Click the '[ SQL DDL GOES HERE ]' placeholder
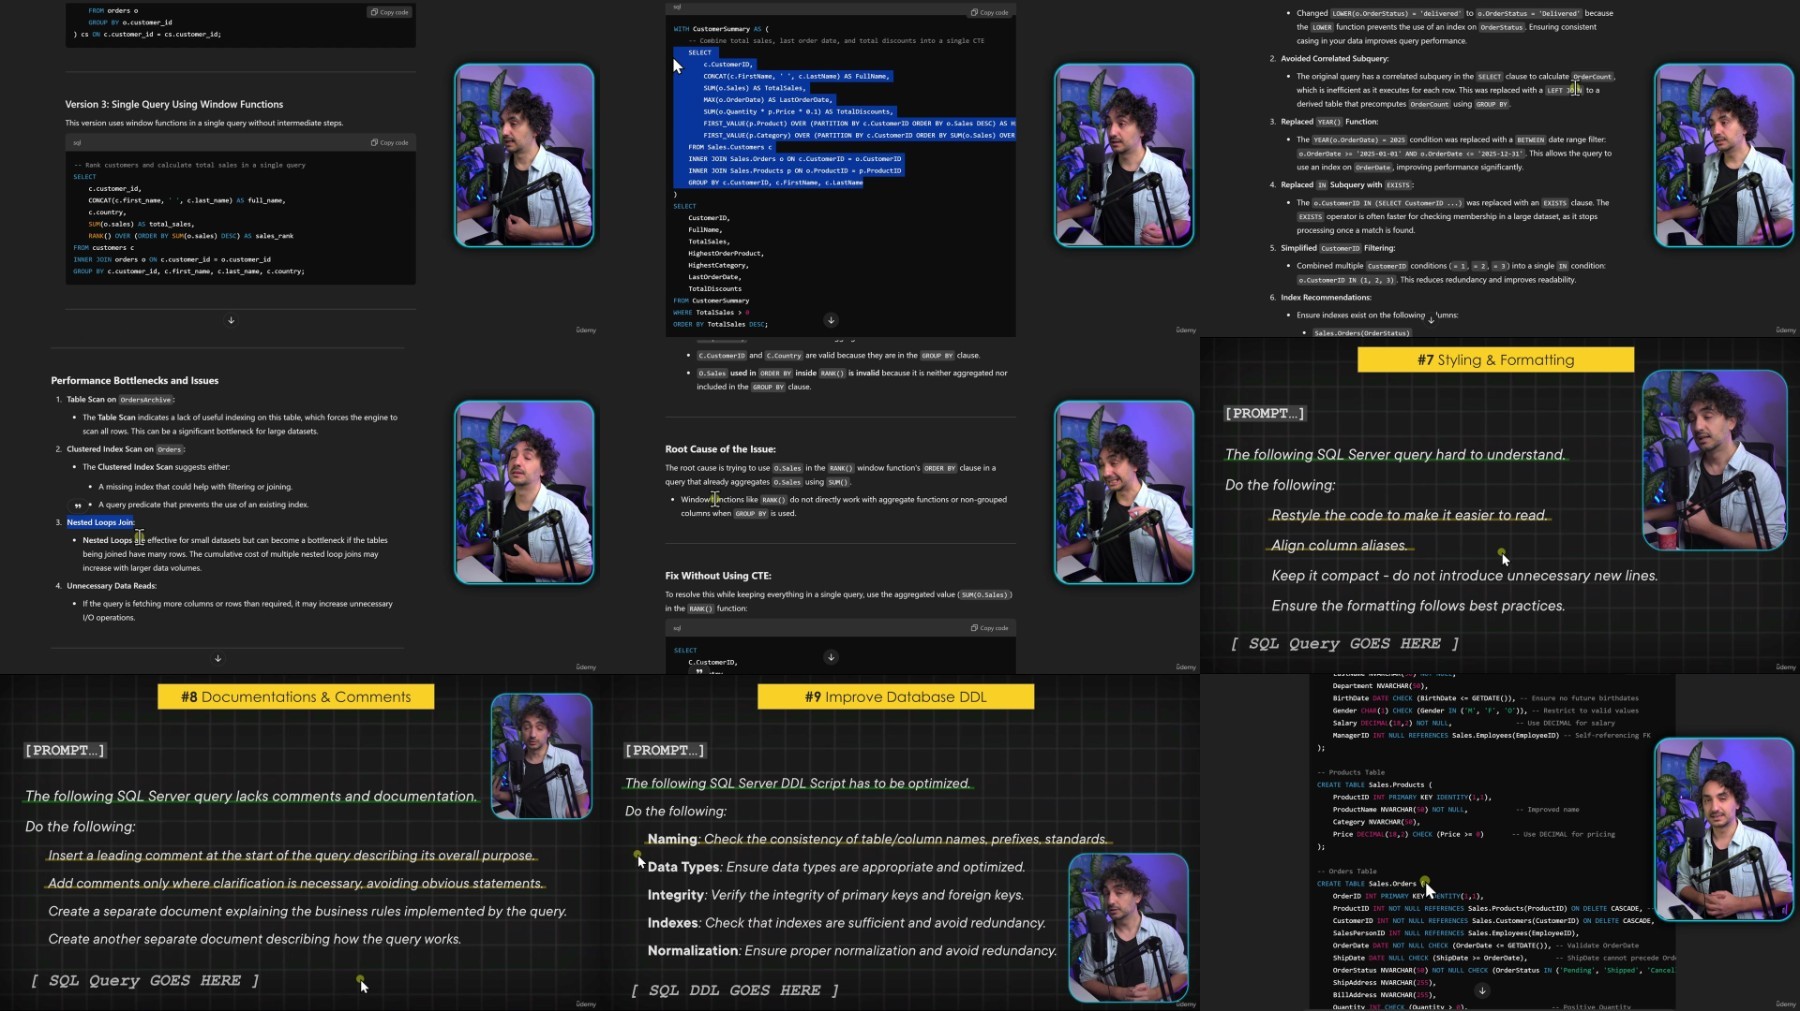The height and width of the screenshot is (1011, 1800). click(x=734, y=991)
